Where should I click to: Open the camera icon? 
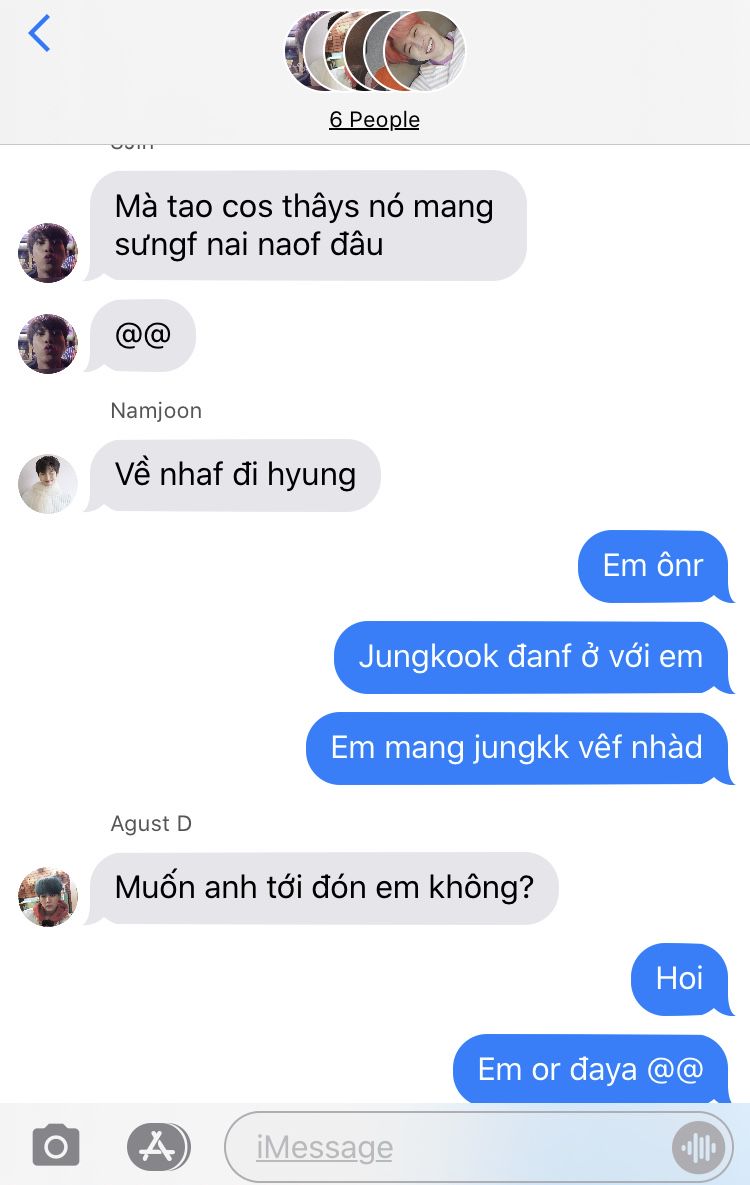click(56, 1146)
